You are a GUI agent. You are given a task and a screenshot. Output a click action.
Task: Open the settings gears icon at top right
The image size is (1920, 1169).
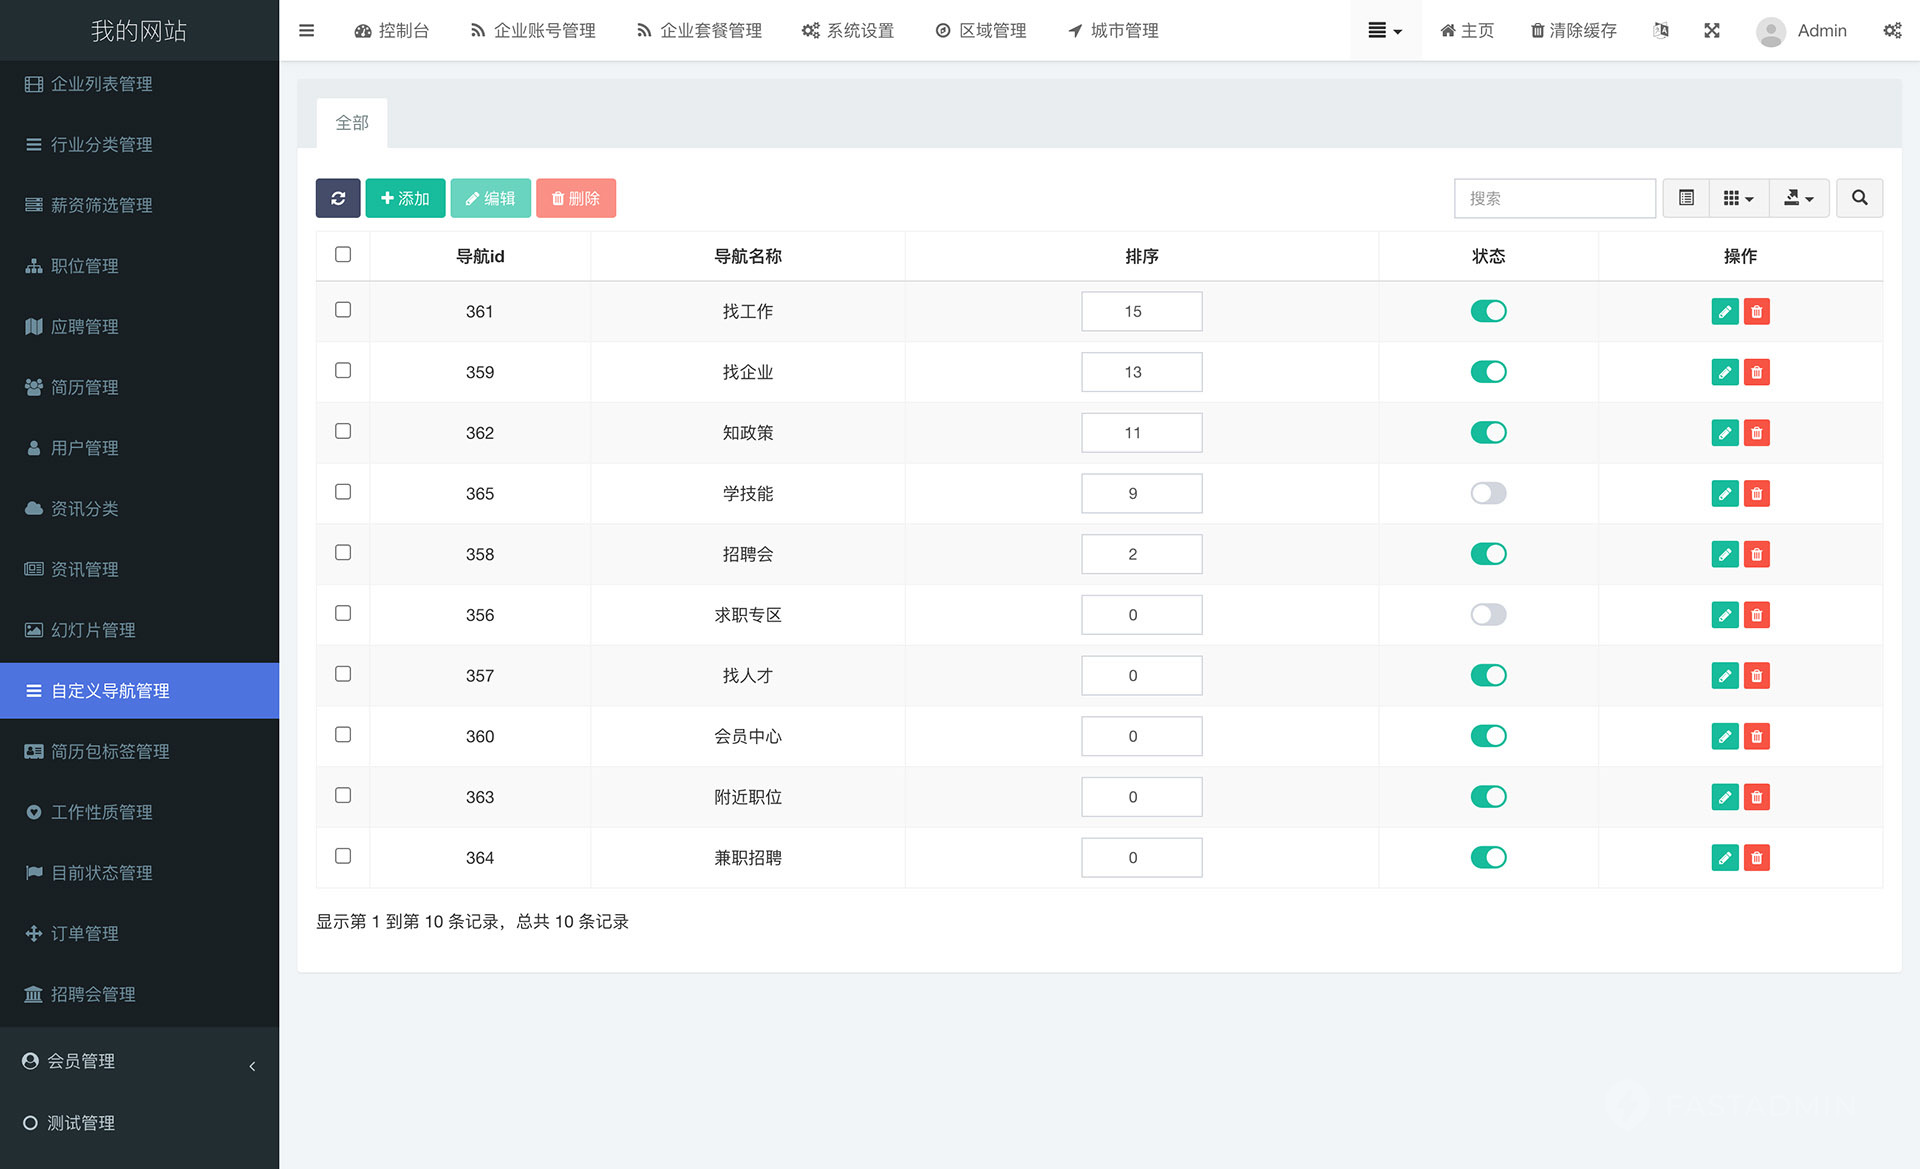pyautogui.click(x=1892, y=30)
